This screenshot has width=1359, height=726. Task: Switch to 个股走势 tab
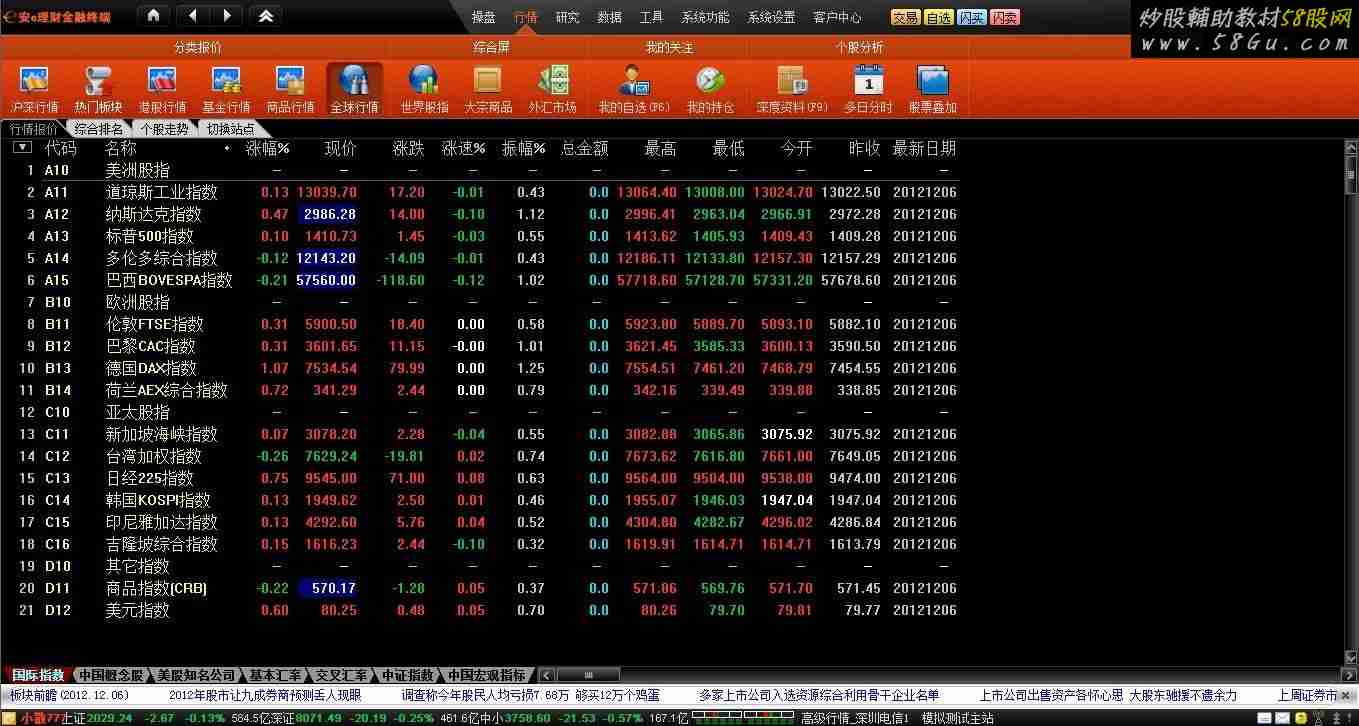click(x=165, y=129)
